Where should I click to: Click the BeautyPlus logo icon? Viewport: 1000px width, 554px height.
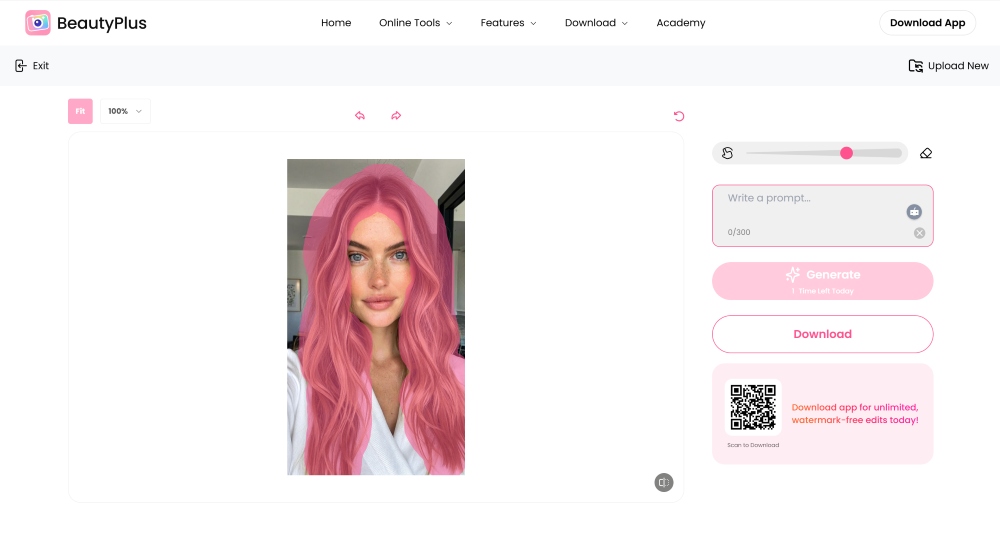(x=38, y=23)
